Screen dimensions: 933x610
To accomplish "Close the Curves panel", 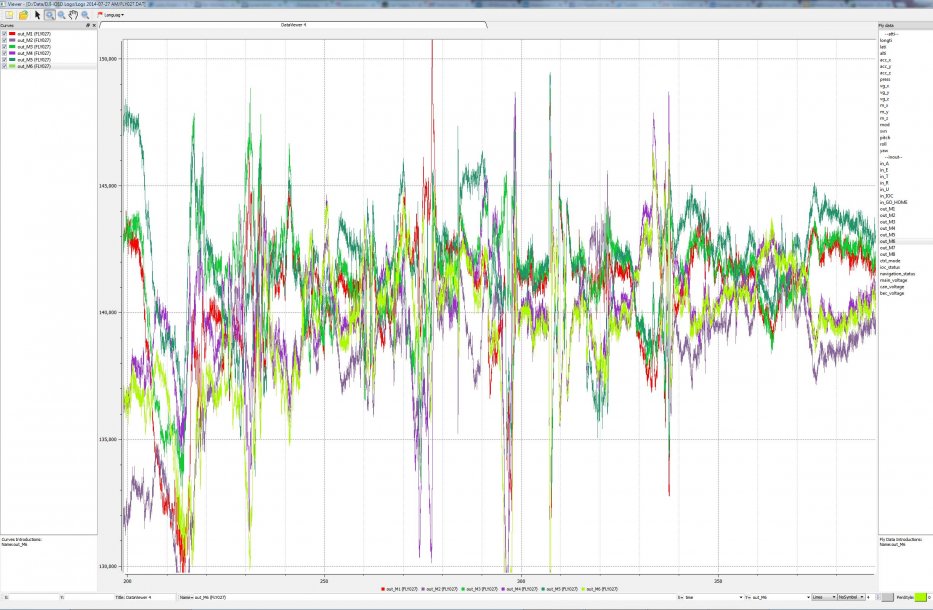I will click(94, 25).
